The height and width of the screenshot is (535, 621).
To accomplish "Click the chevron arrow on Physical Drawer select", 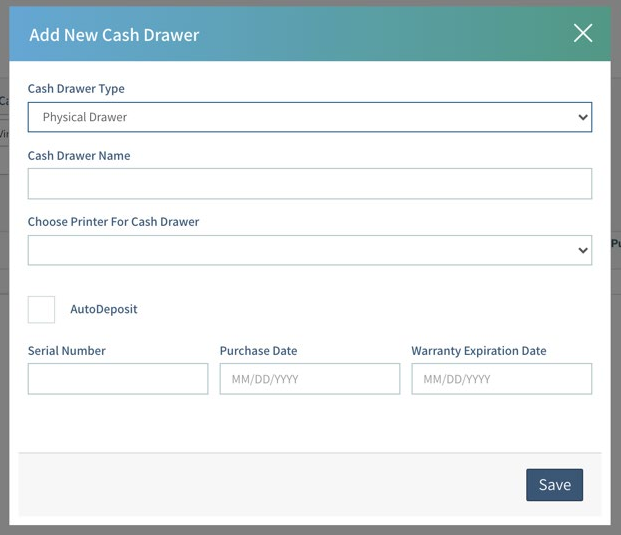I will tap(583, 117).
